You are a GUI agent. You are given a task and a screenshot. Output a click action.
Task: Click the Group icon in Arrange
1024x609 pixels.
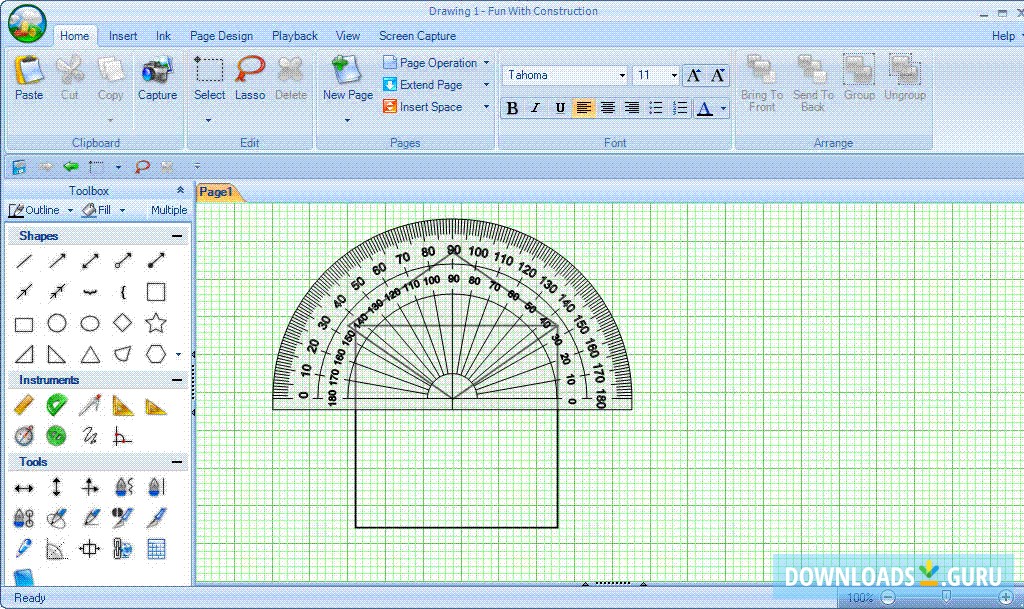click(859, 70)
